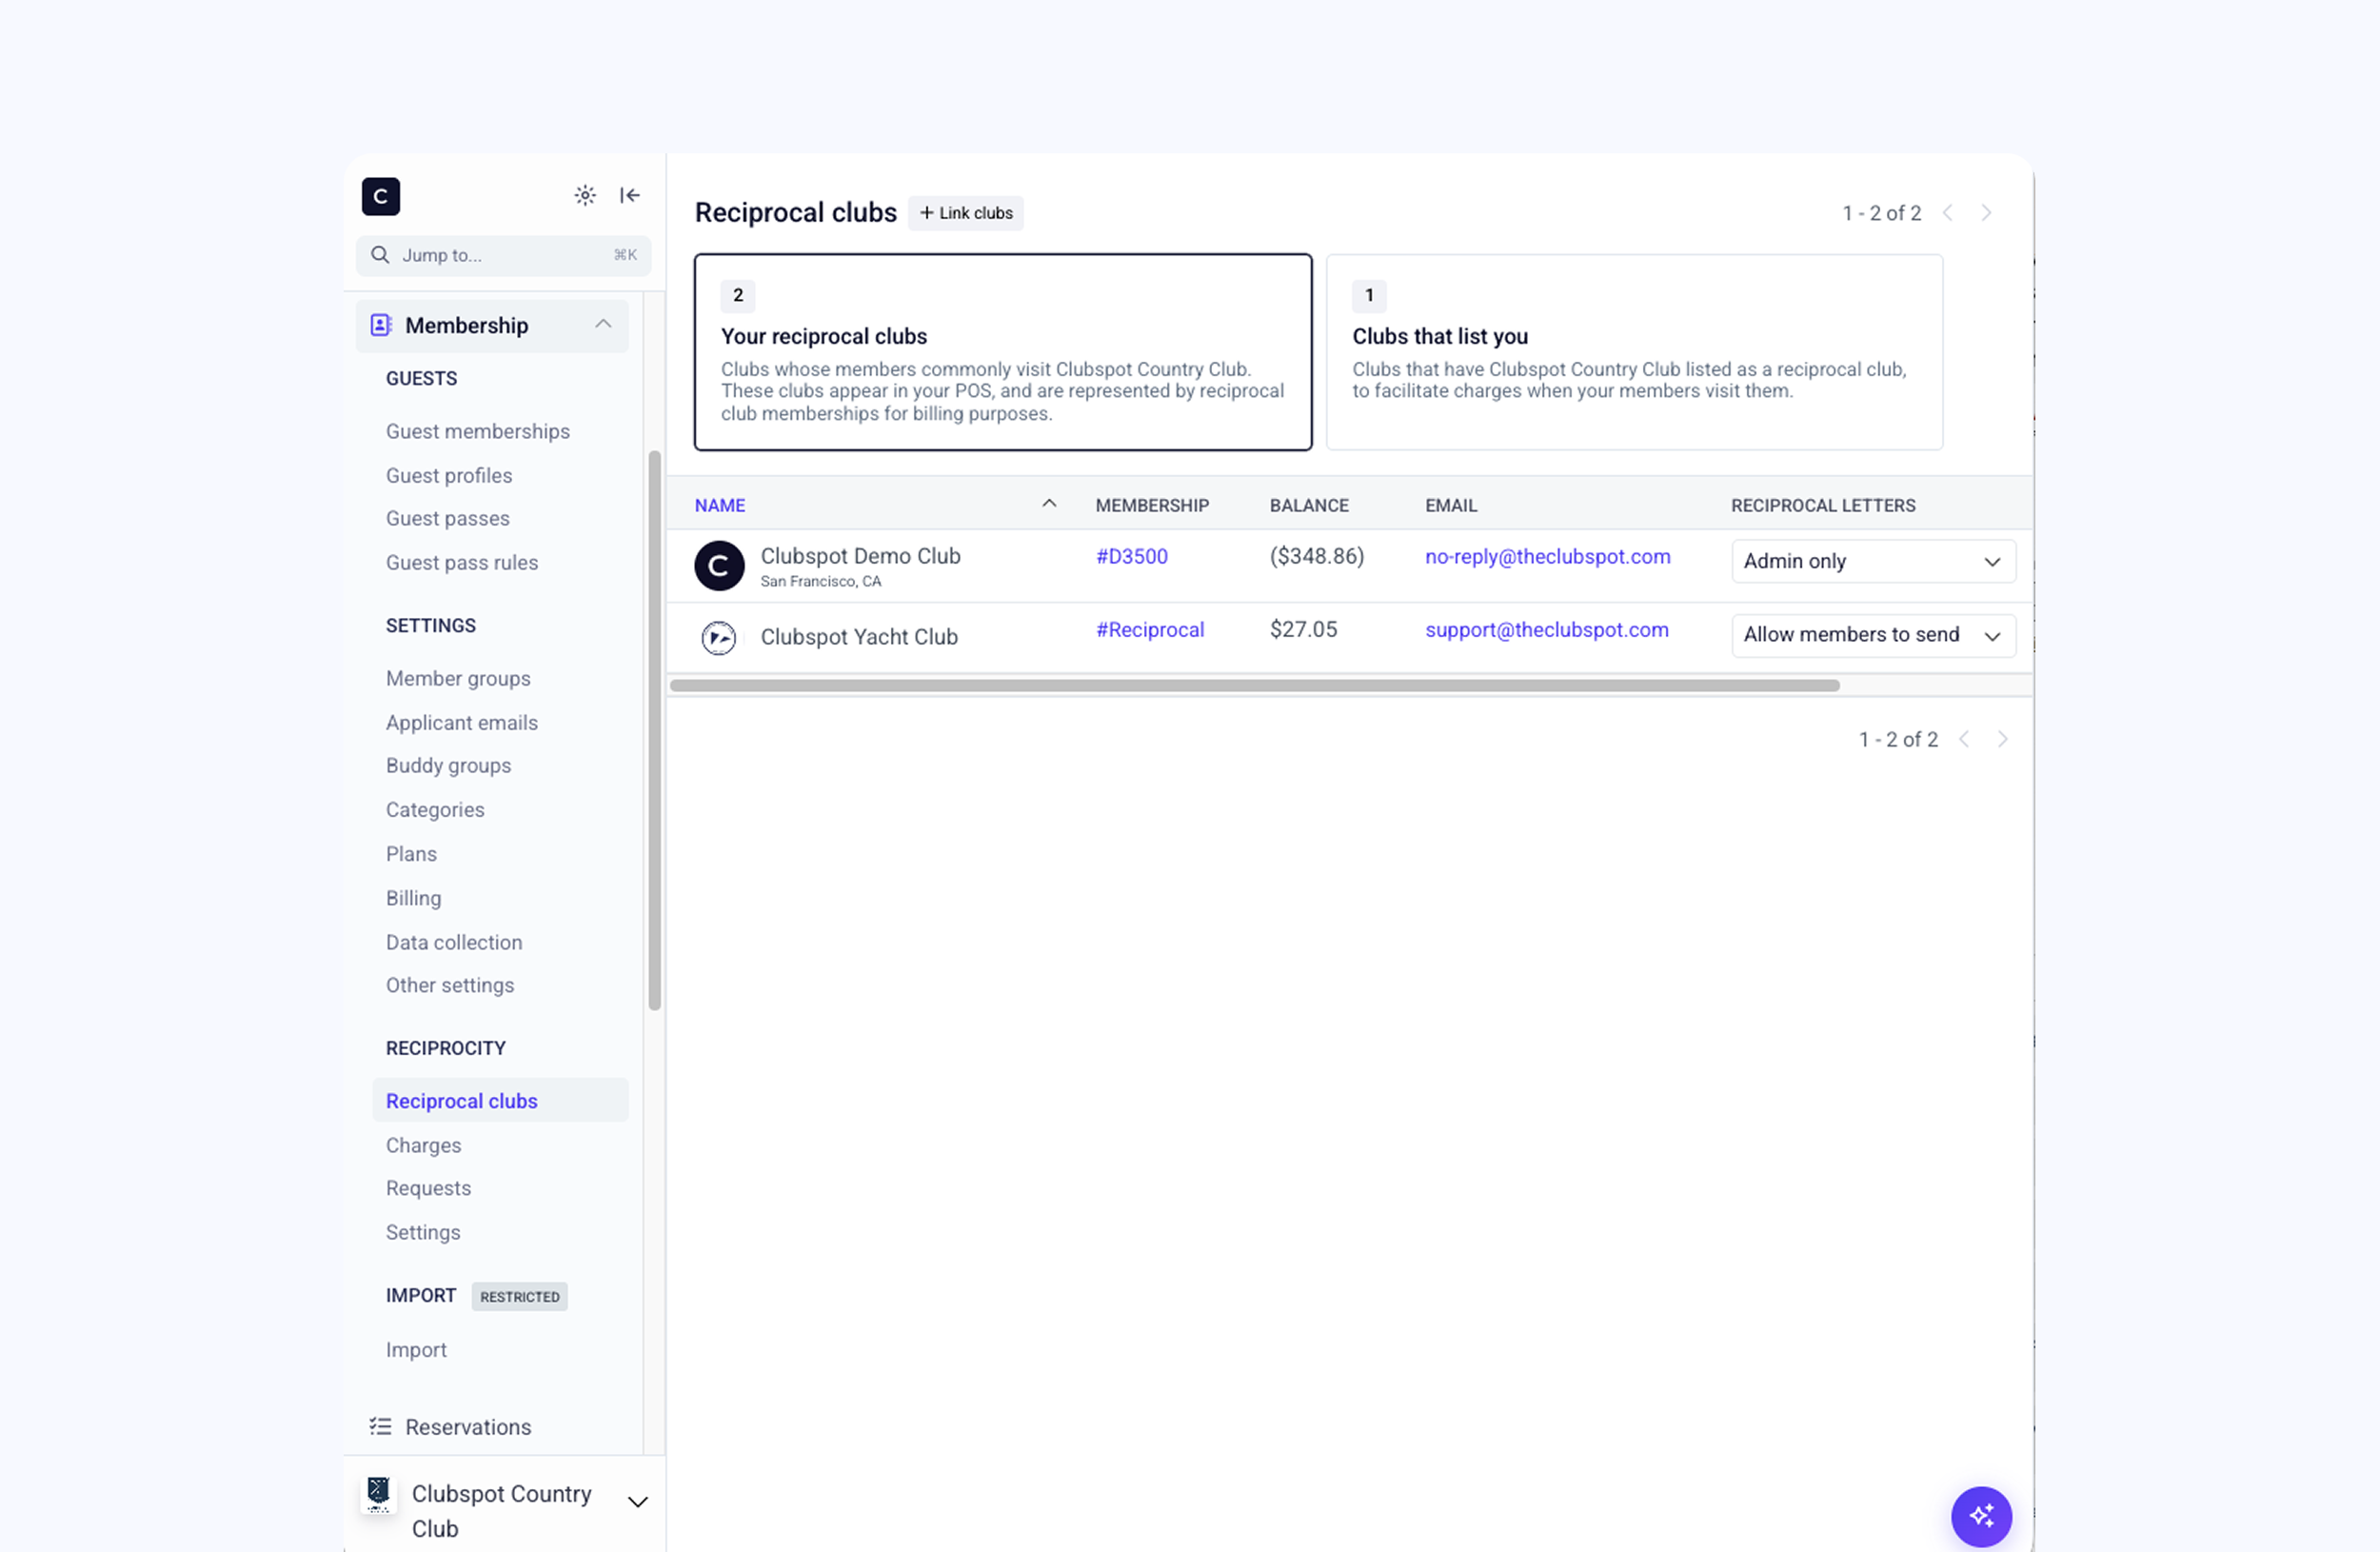This screenshot has width=2380, height=1552.
Task: Click Clubspot Demo Club avatar
Action: pos(719,565)
